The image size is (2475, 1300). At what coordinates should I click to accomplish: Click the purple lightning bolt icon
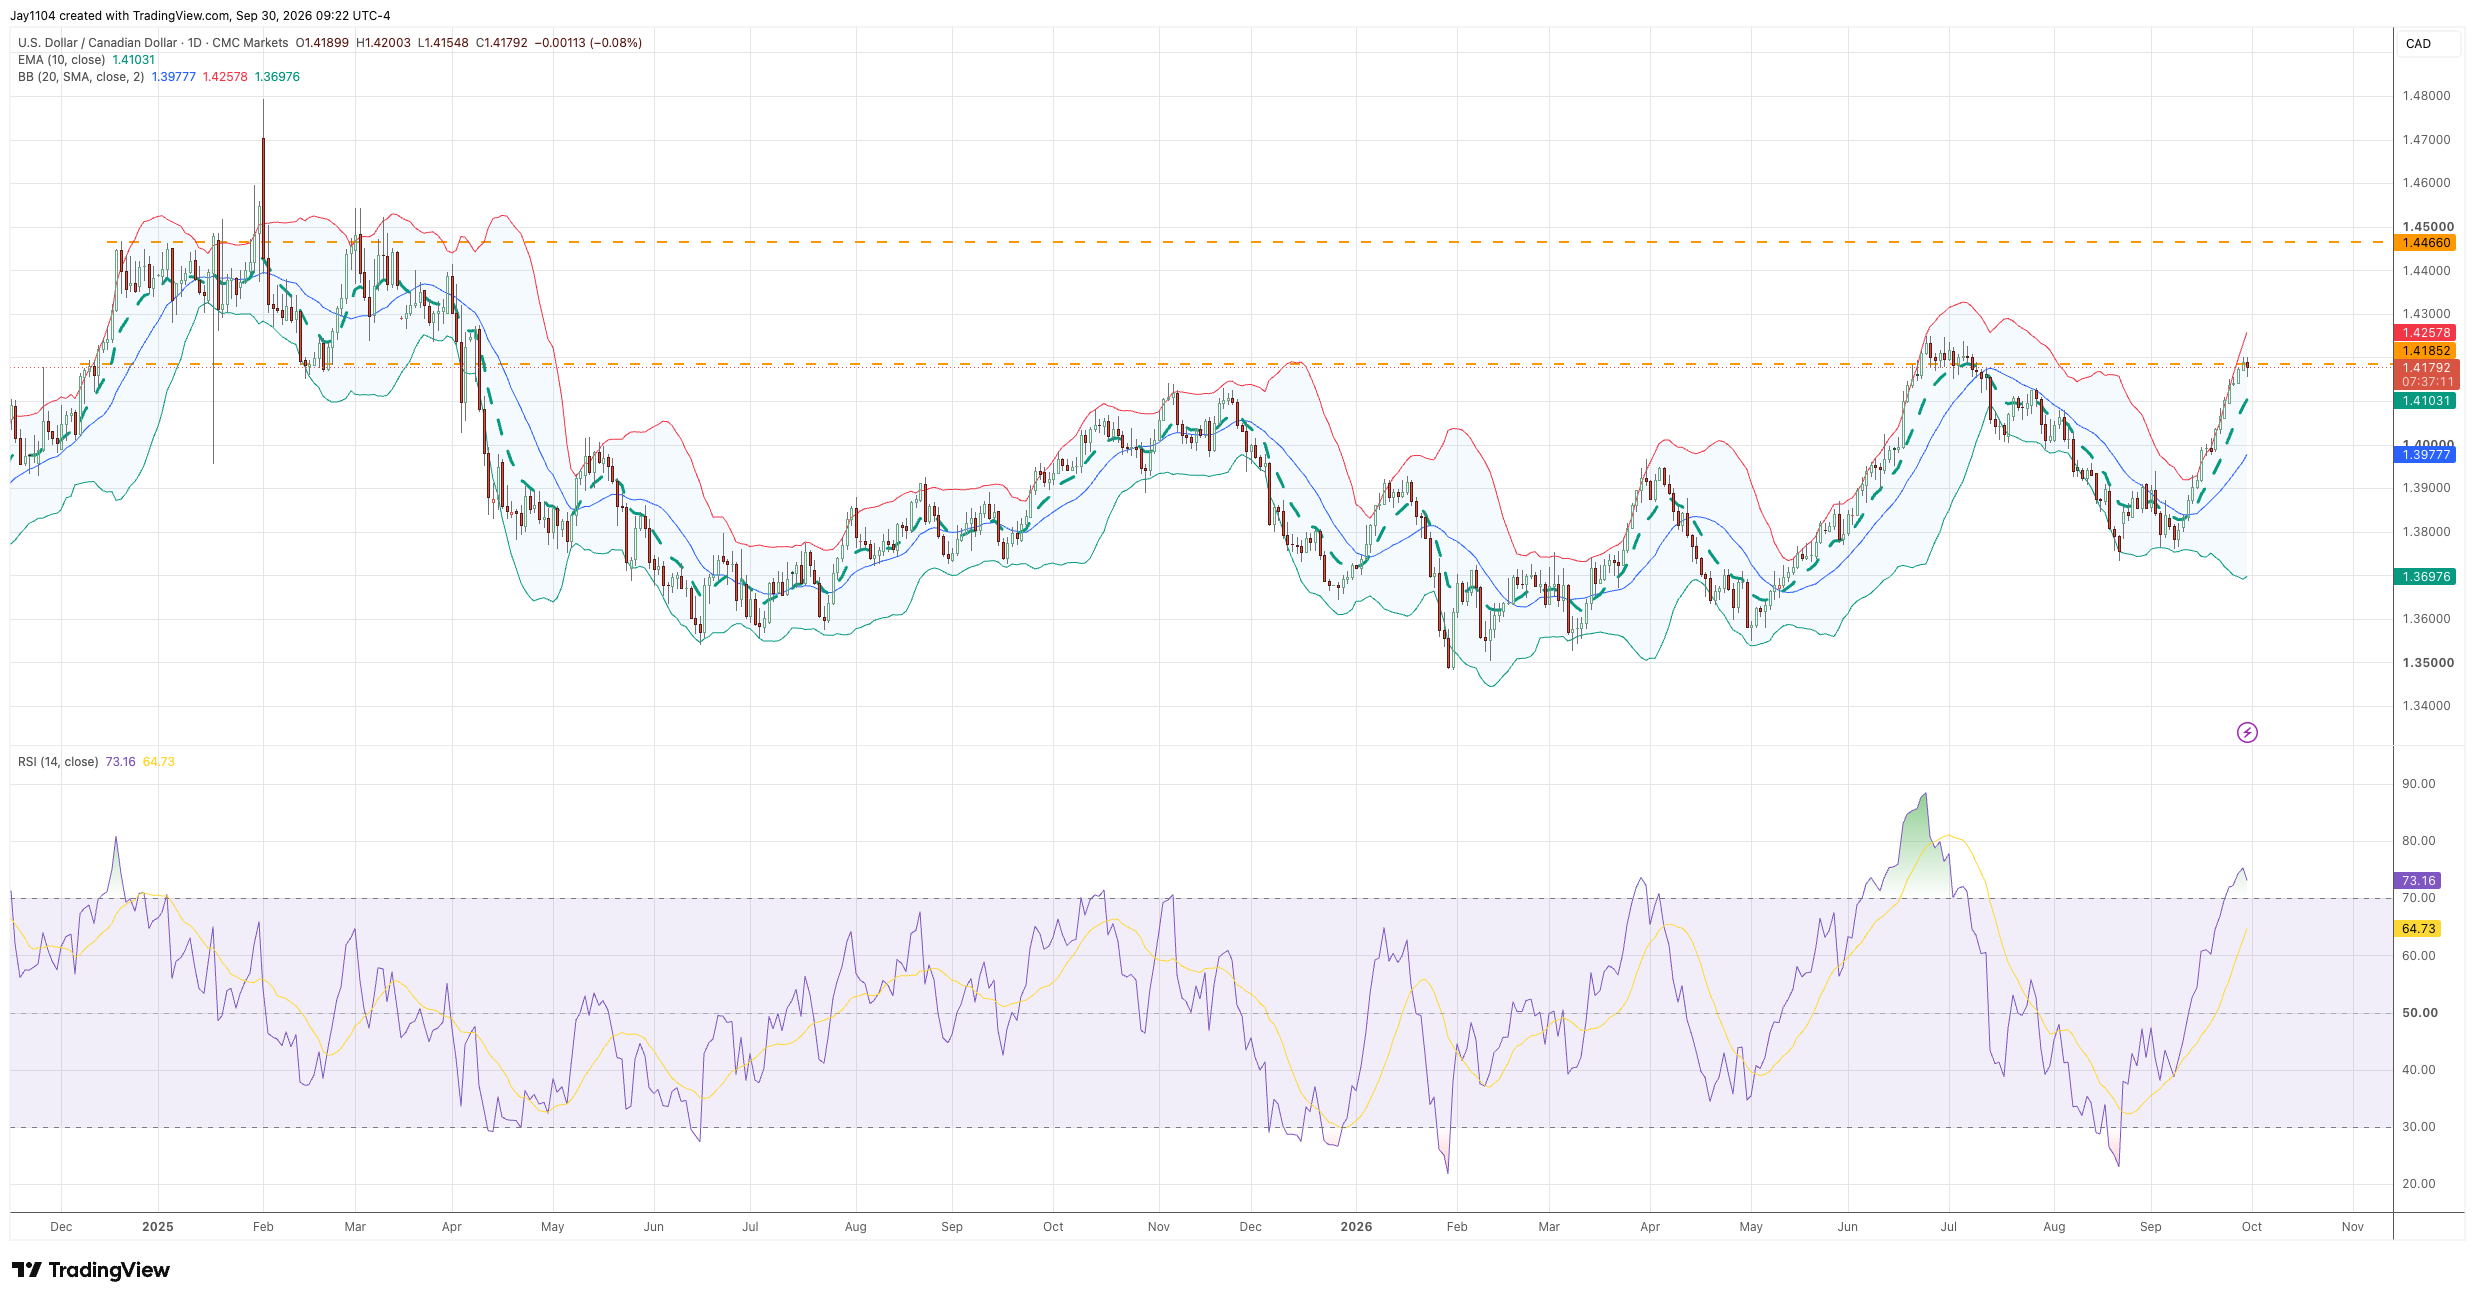point(2247,733)
